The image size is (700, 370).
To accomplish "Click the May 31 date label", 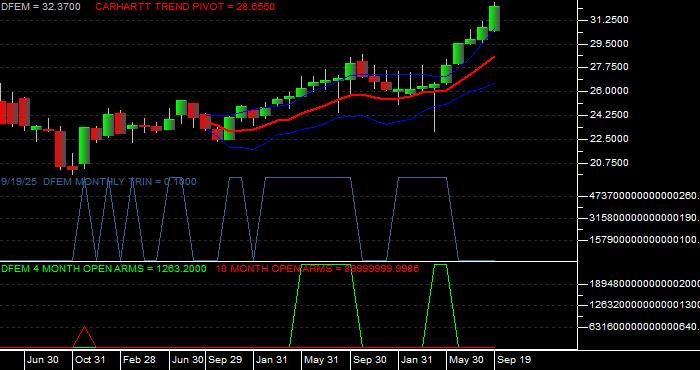I will 321,360.
